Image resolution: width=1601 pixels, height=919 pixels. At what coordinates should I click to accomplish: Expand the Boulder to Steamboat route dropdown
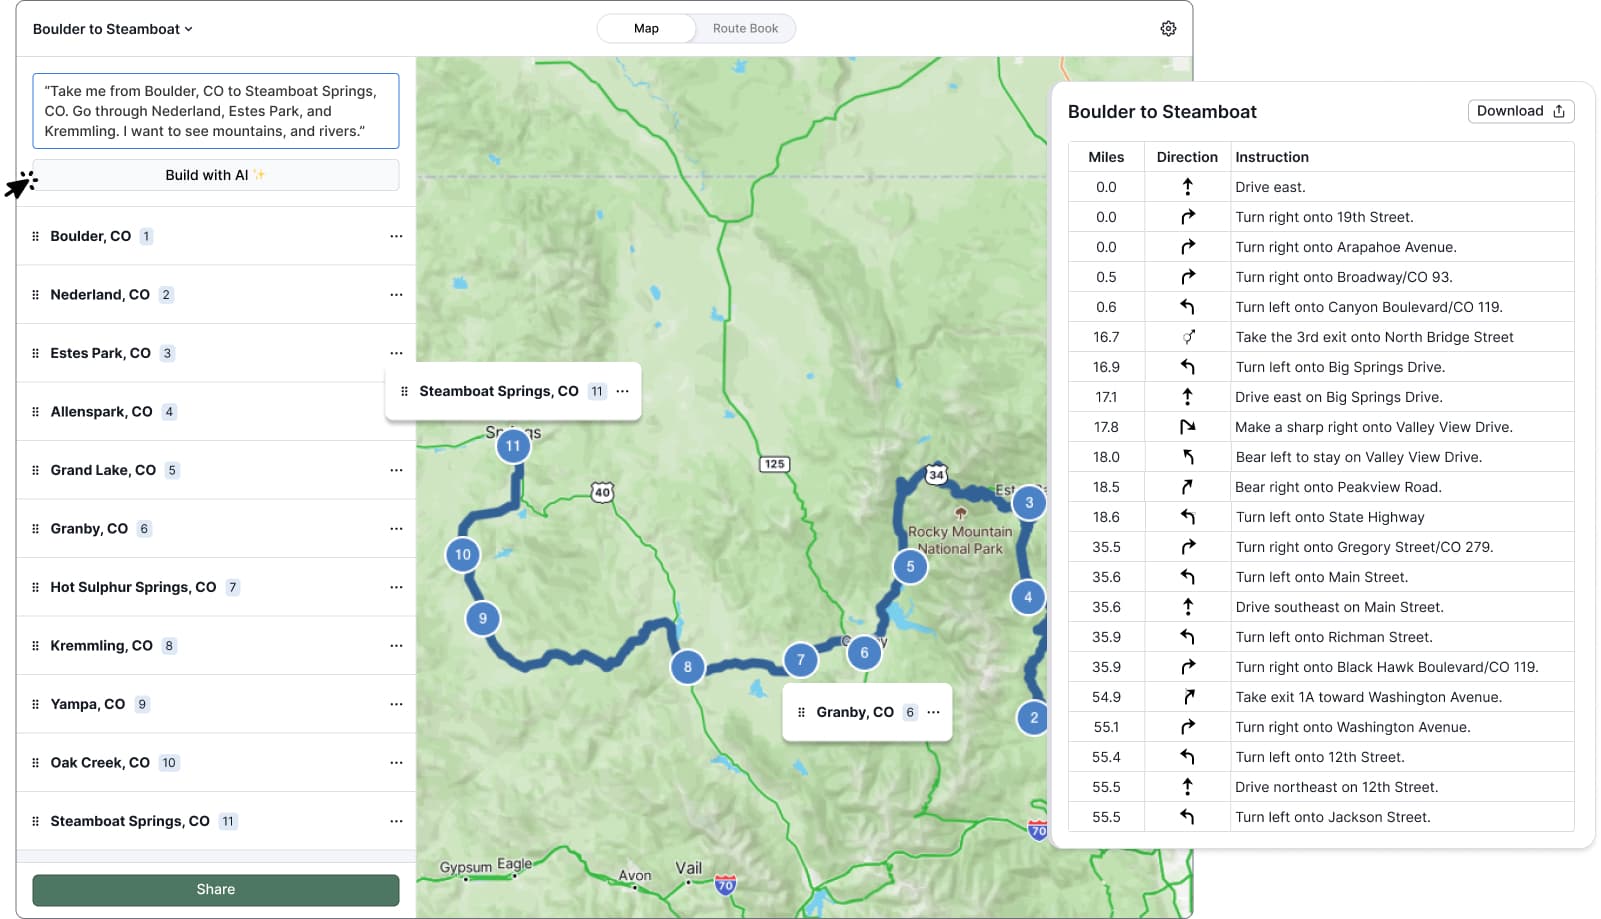112,29
